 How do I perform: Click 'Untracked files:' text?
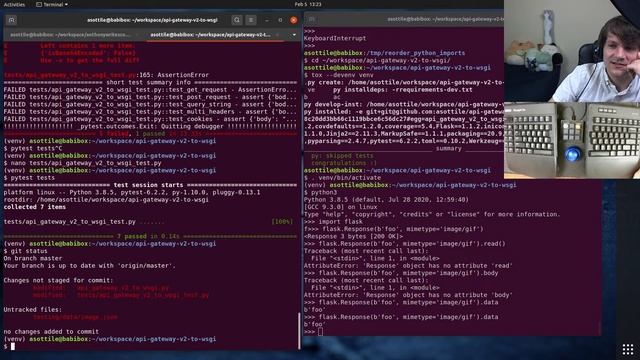33,310
